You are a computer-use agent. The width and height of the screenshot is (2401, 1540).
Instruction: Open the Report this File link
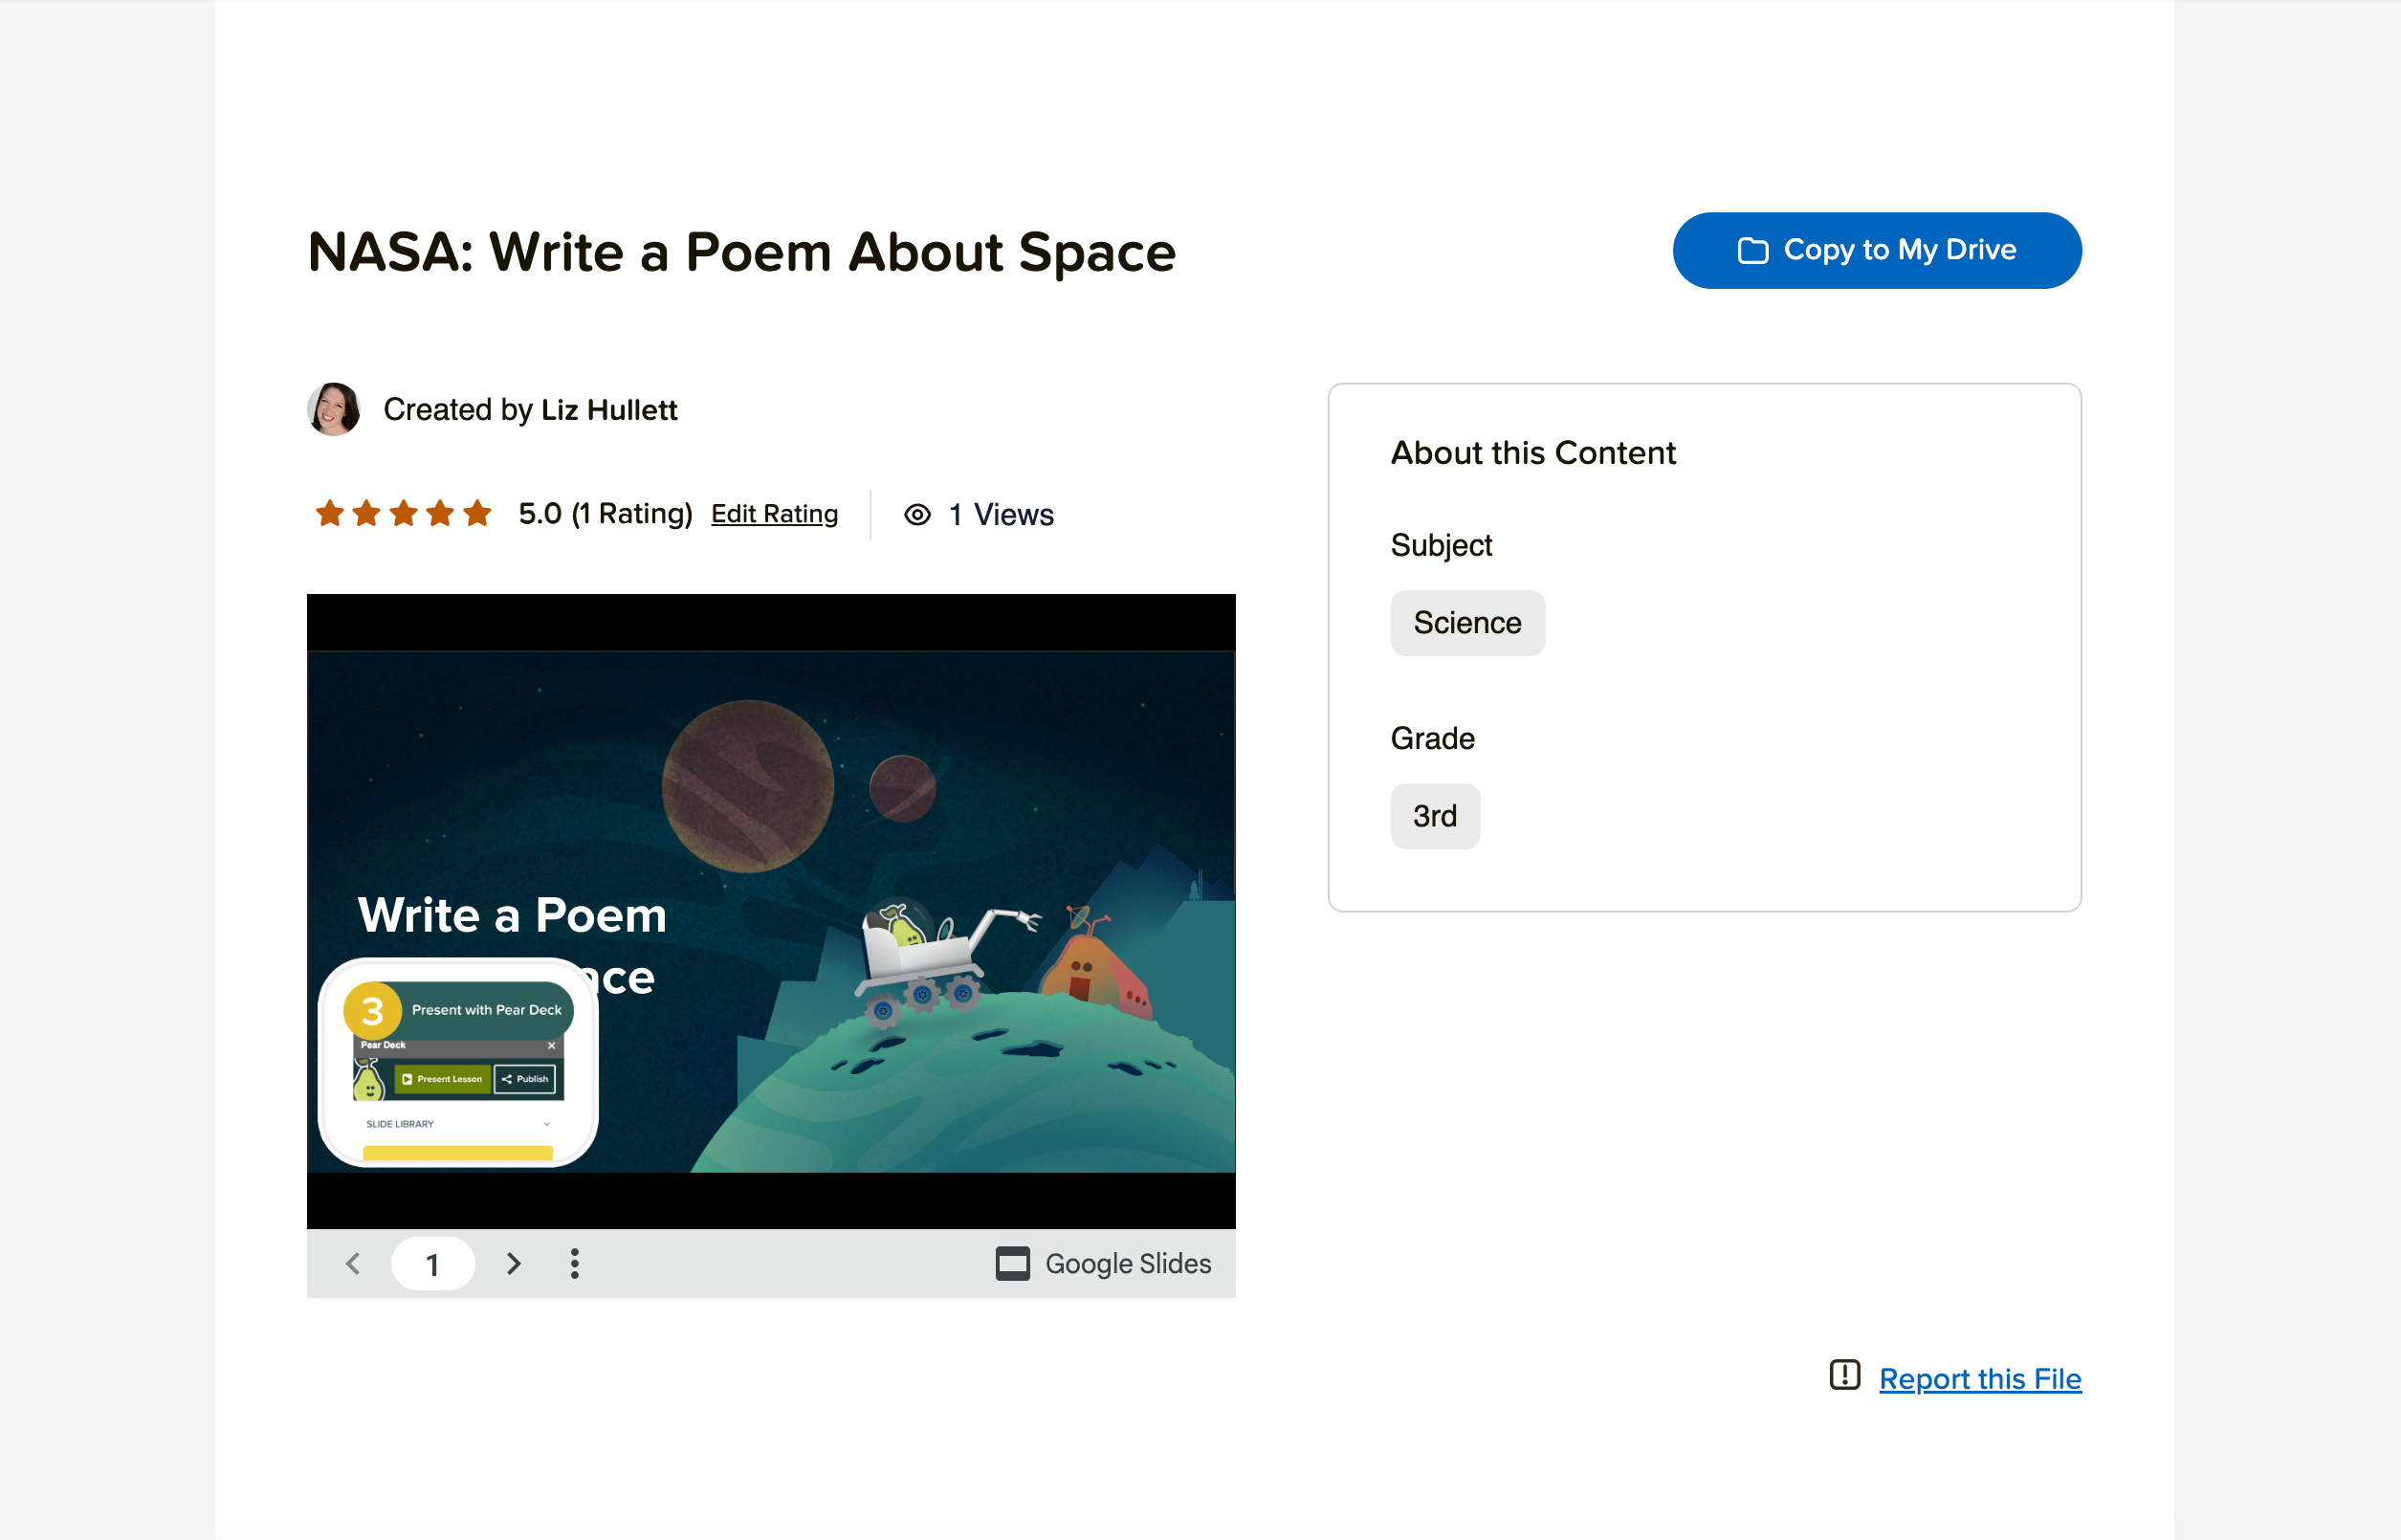(x=1979, y=1378)
